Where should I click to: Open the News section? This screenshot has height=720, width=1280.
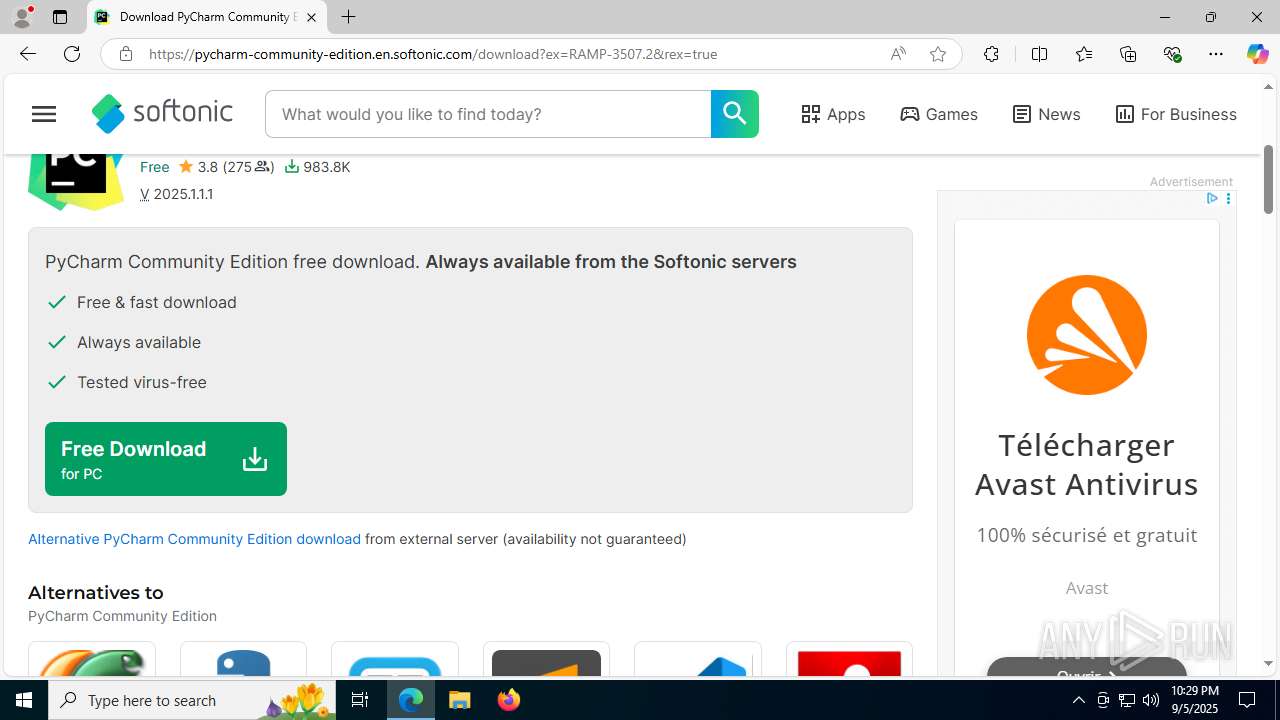[1046, 114]
